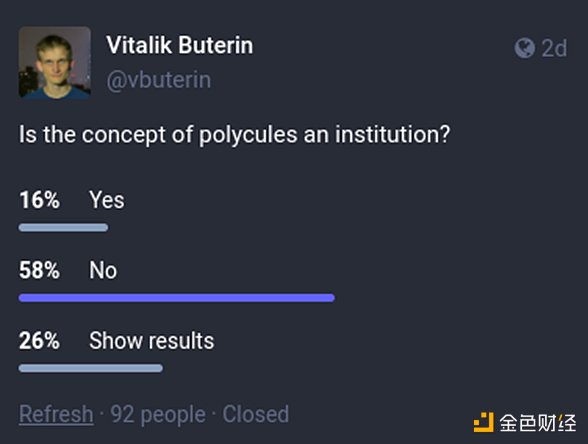Click the 16% percentage label

click(39, 200)
